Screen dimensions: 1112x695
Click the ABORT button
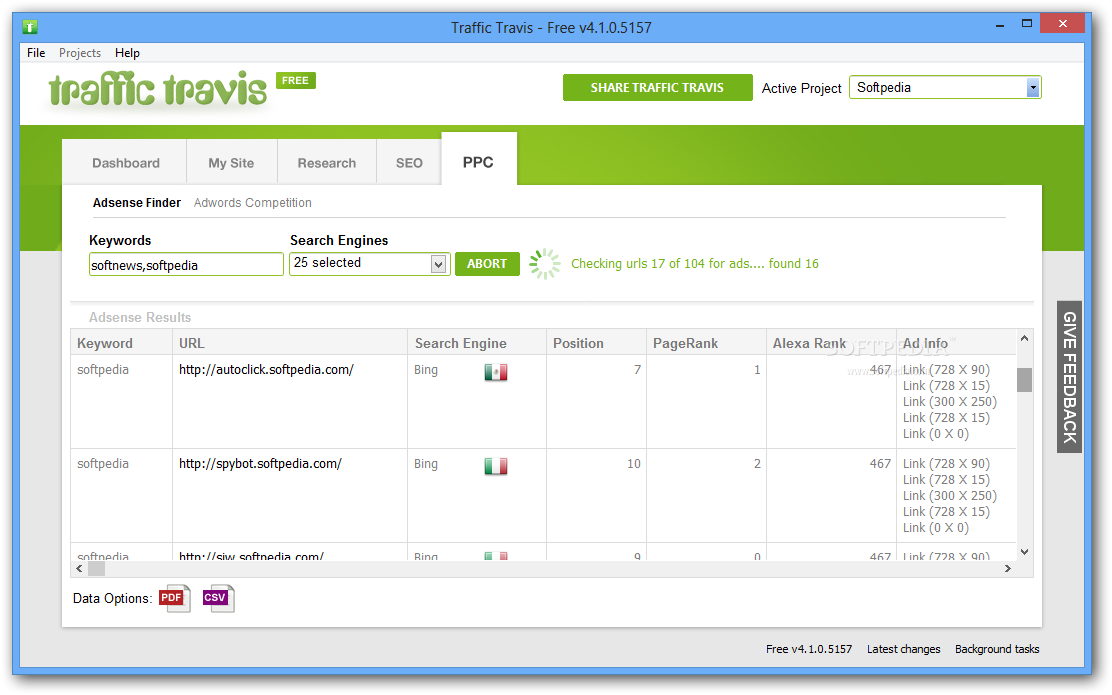click(487, 264)
